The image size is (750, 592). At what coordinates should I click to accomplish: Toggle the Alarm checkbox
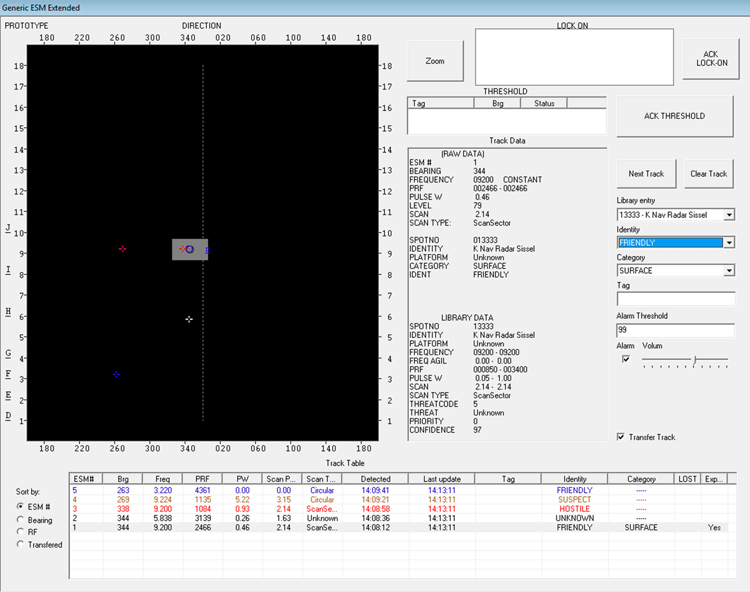(626, 359)
